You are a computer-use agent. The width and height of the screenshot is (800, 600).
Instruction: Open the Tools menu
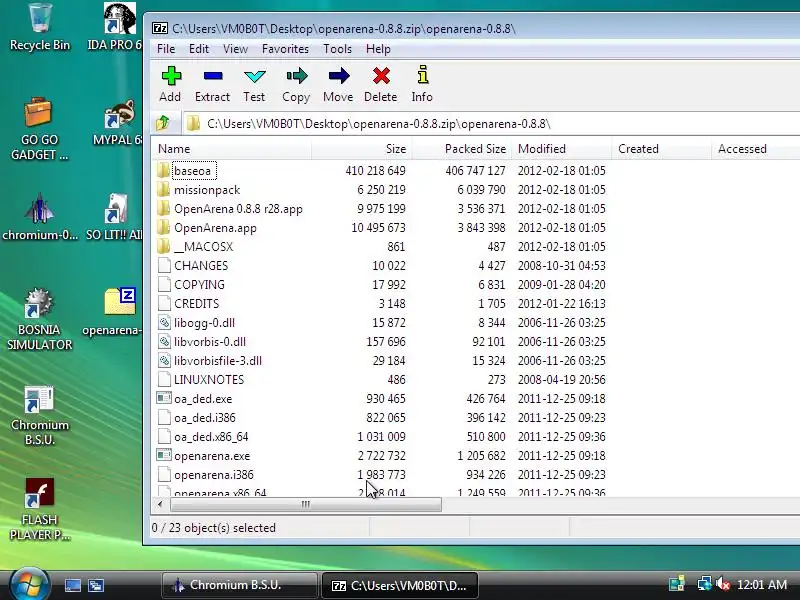coord(337,49)
